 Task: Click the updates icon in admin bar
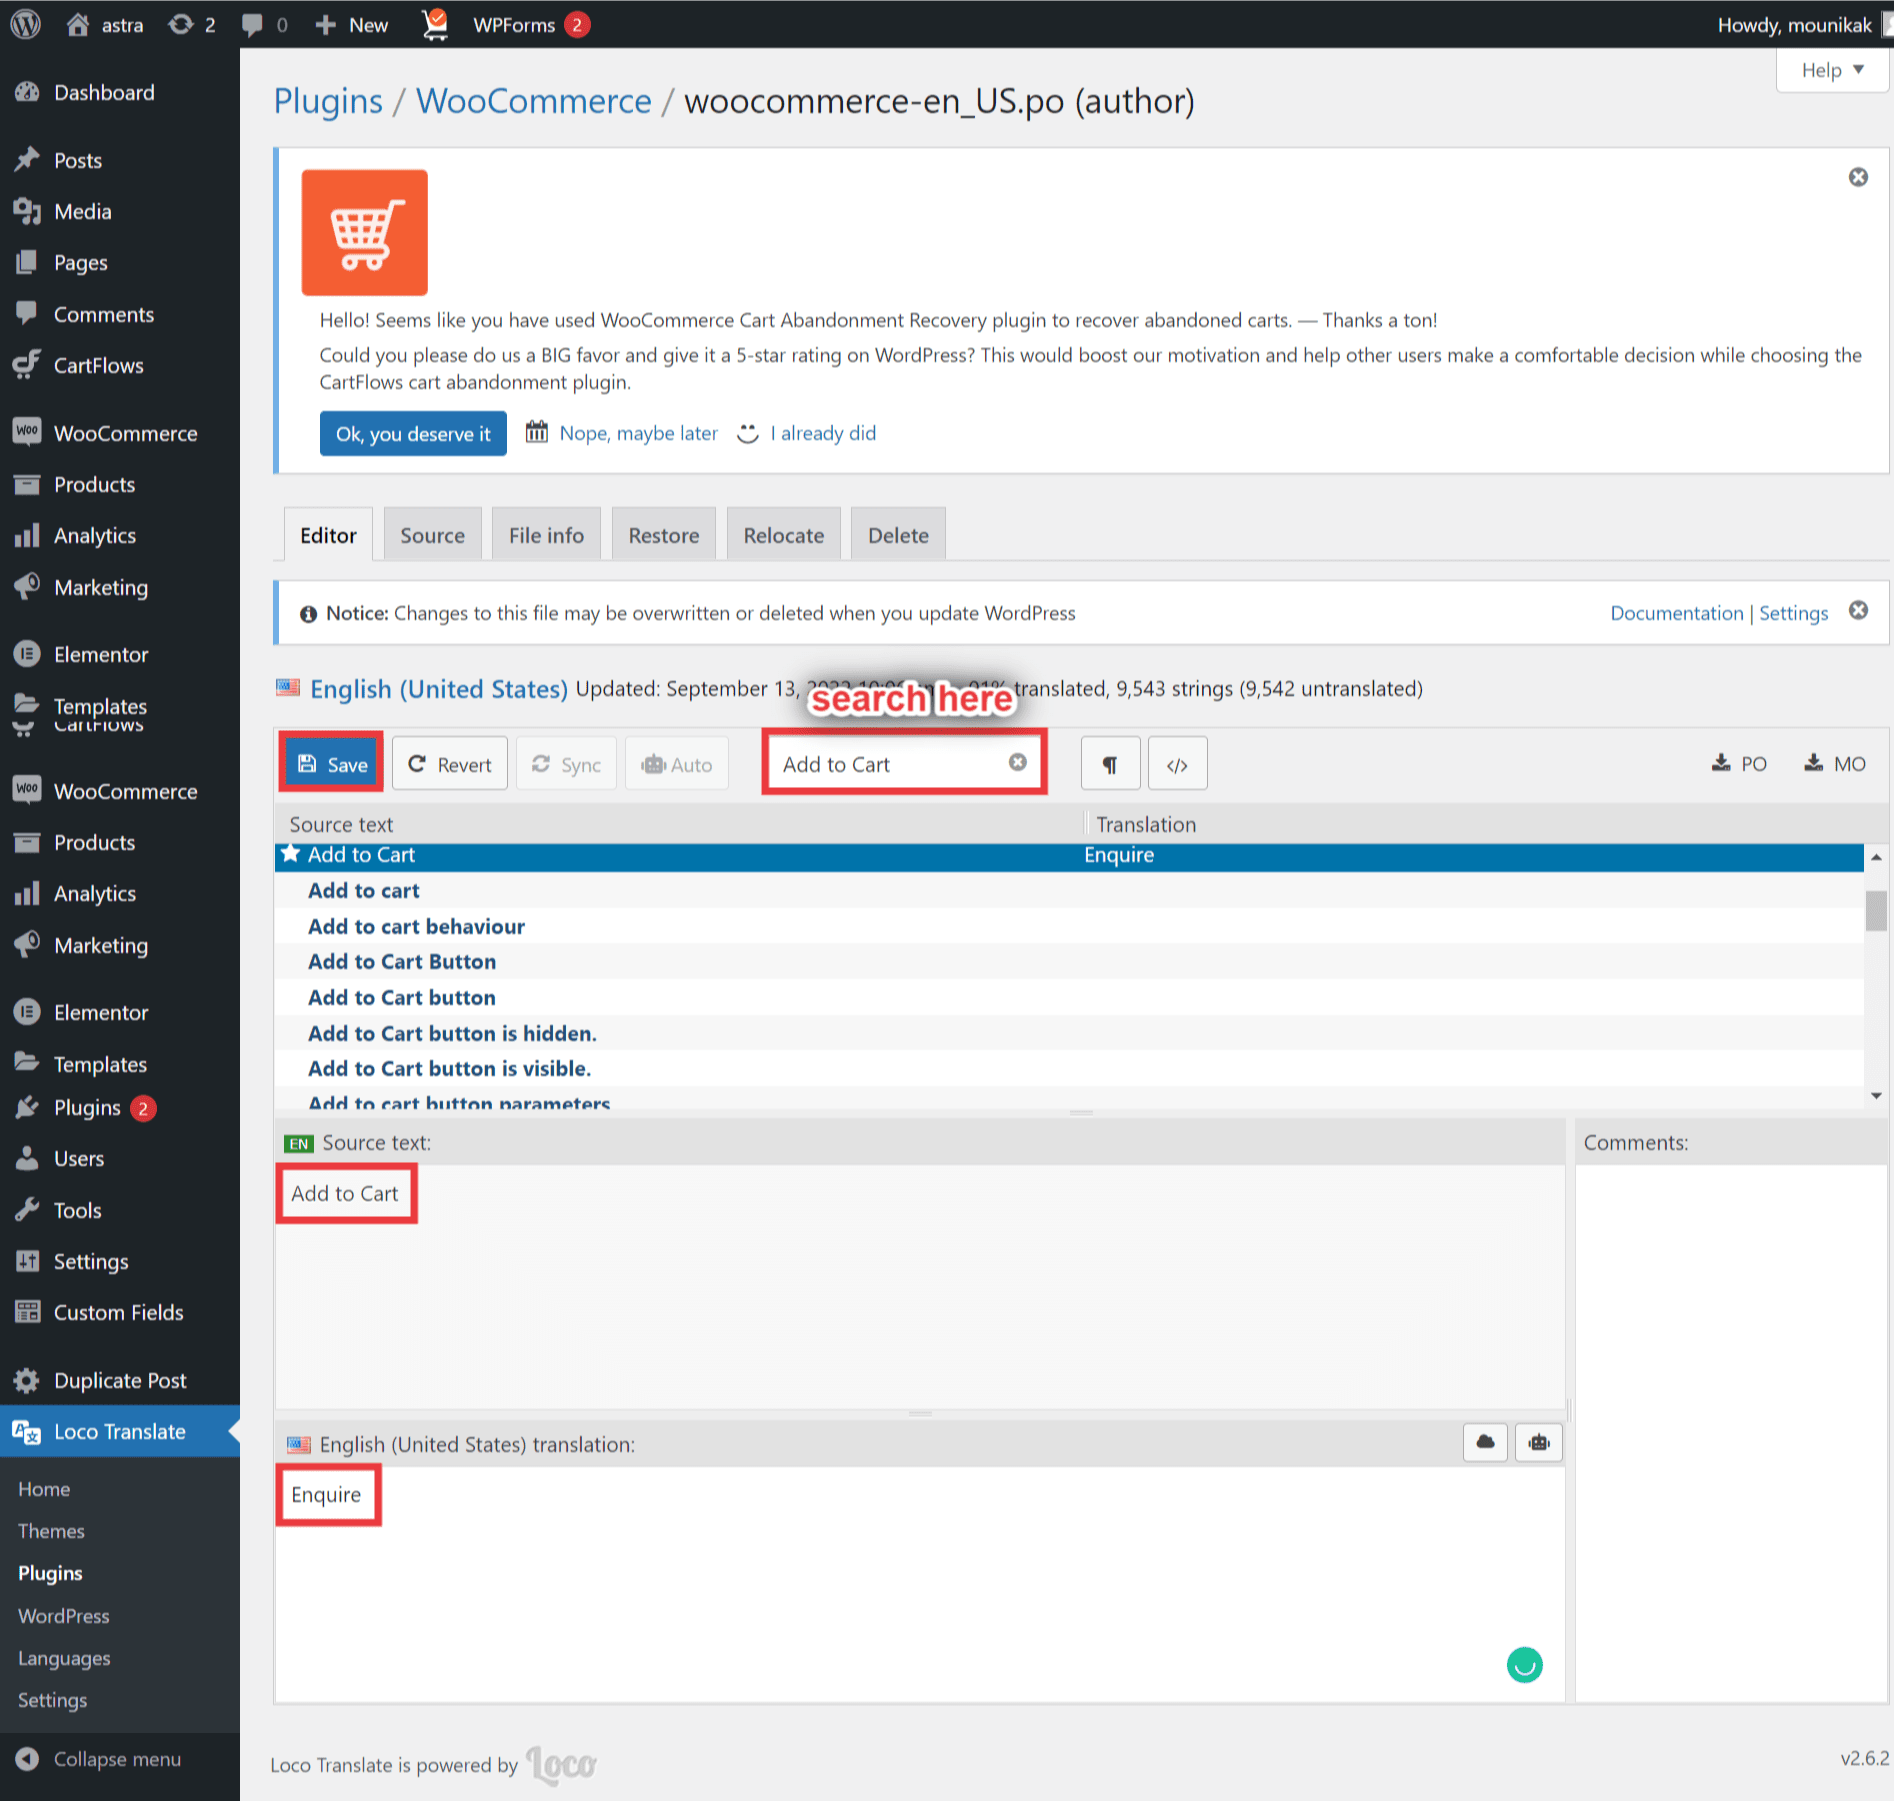[191, 24]
